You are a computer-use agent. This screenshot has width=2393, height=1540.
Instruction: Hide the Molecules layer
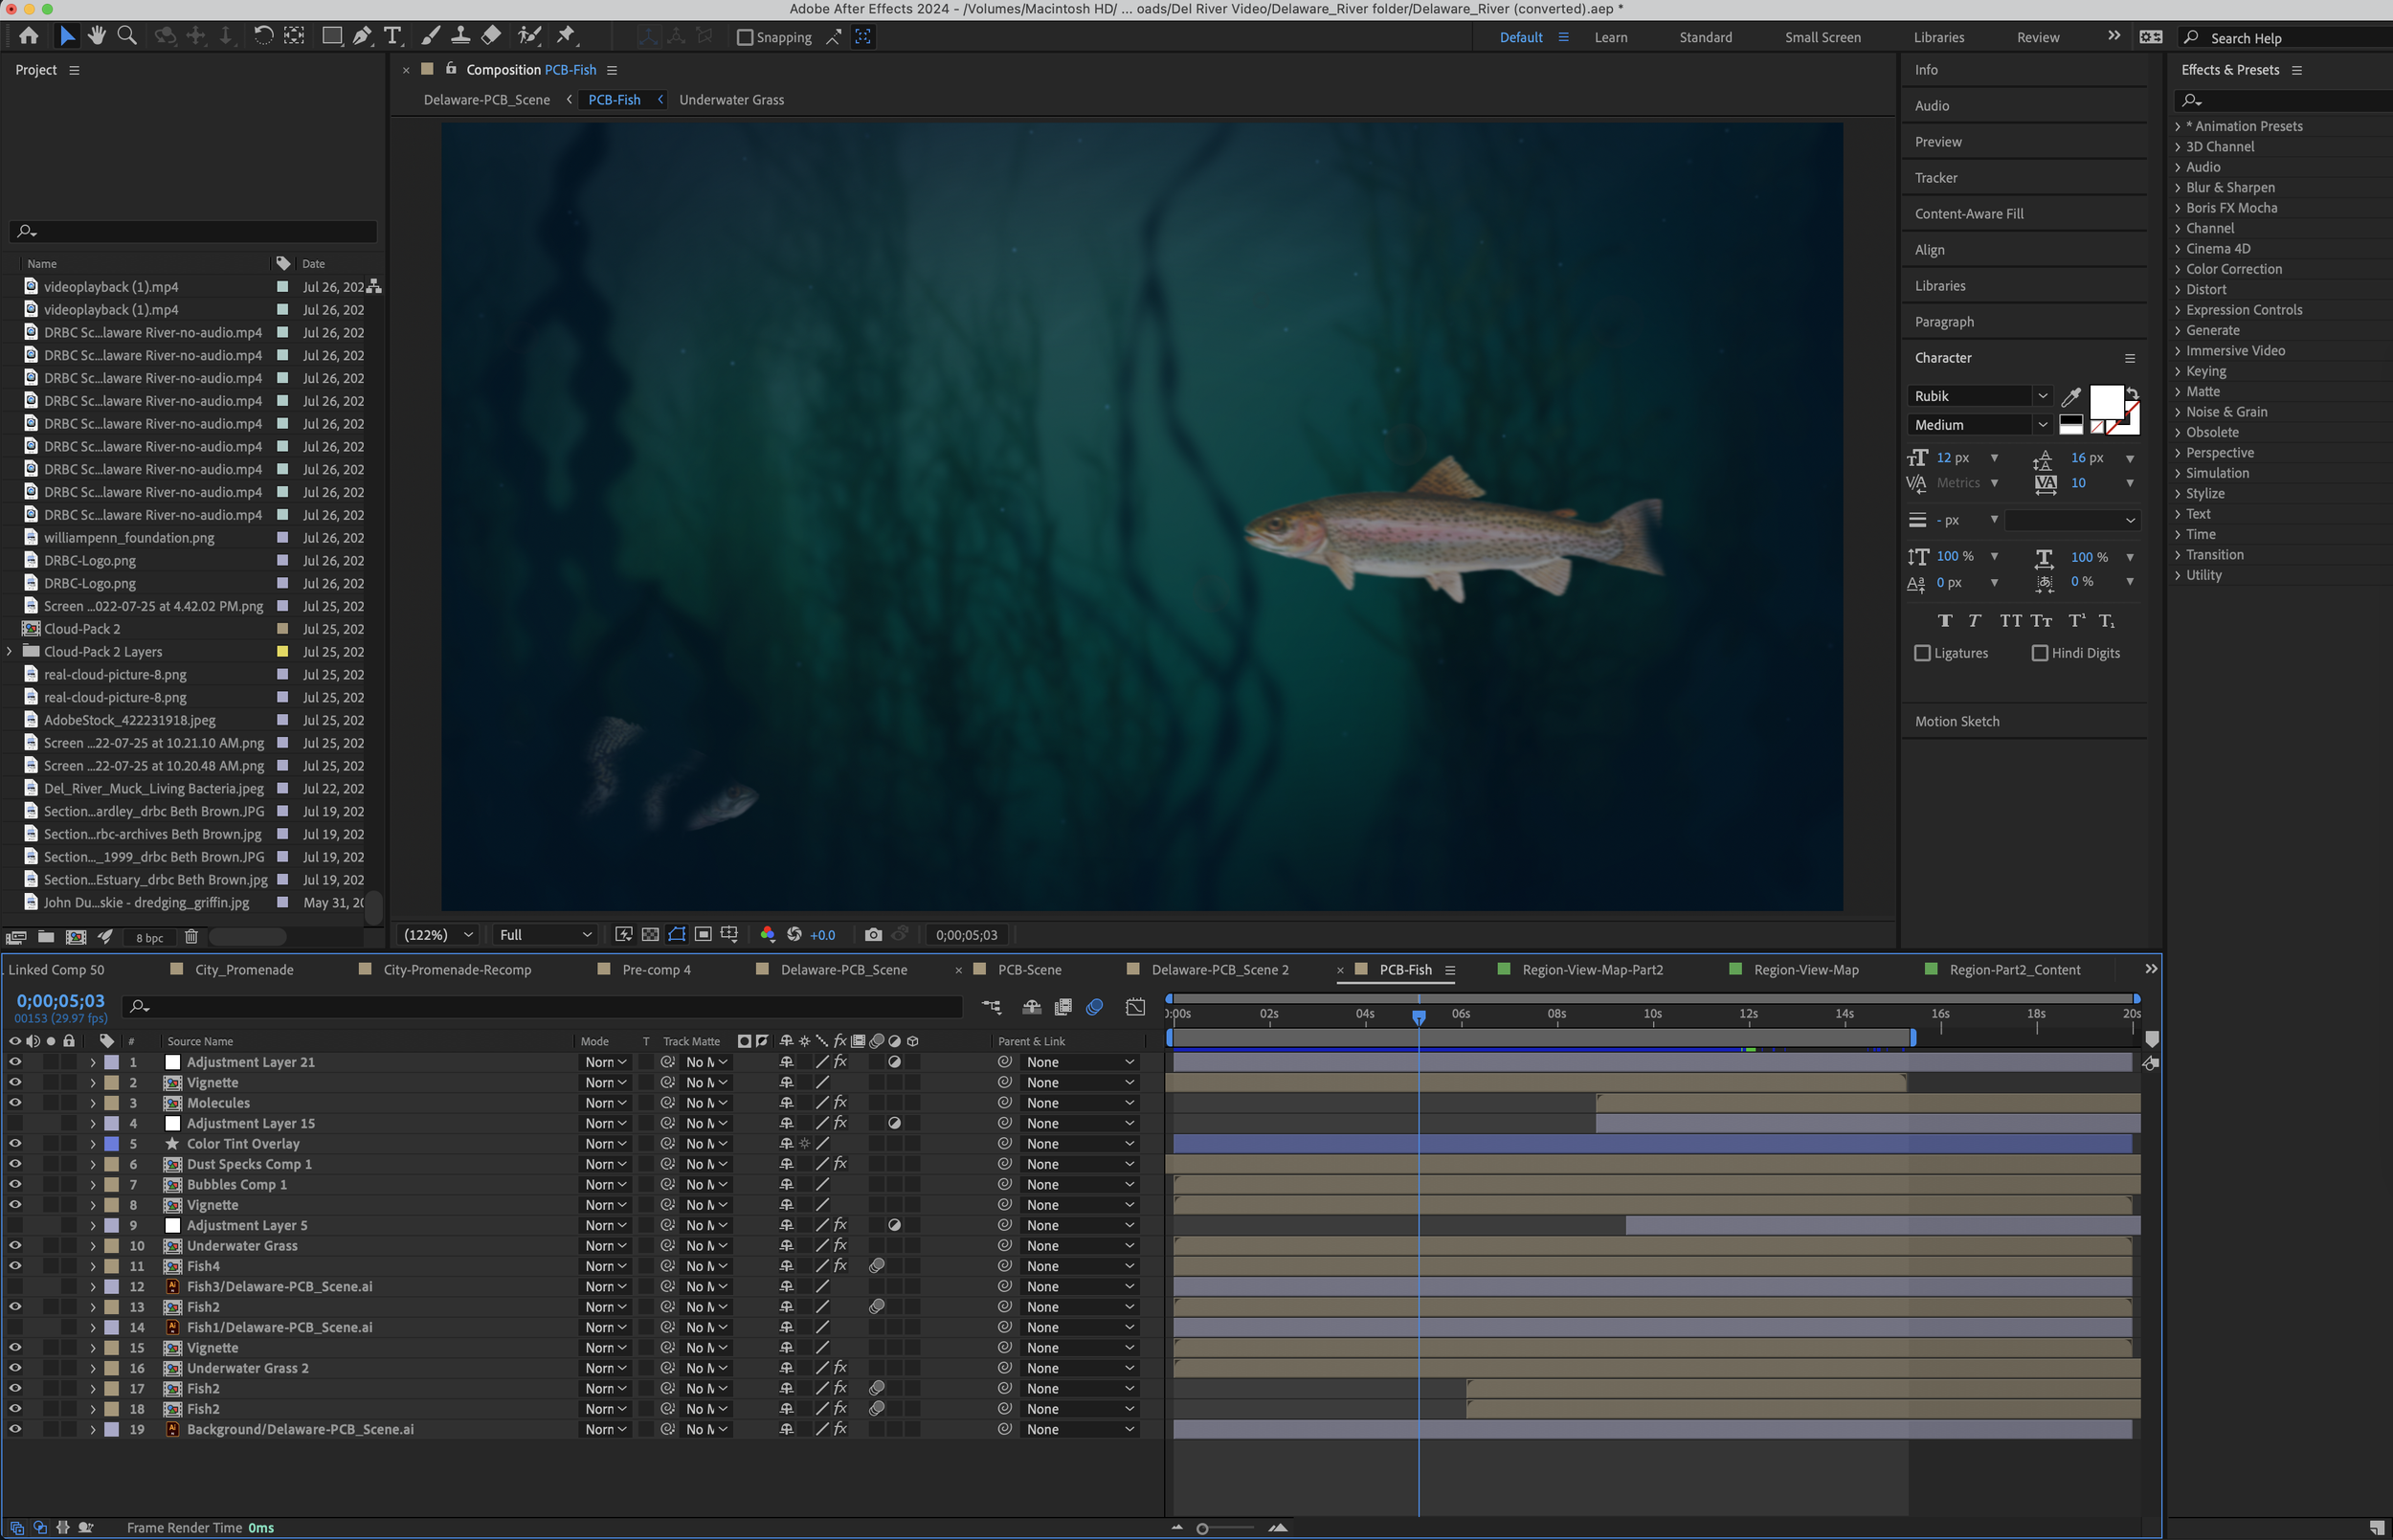(15, 1102)
